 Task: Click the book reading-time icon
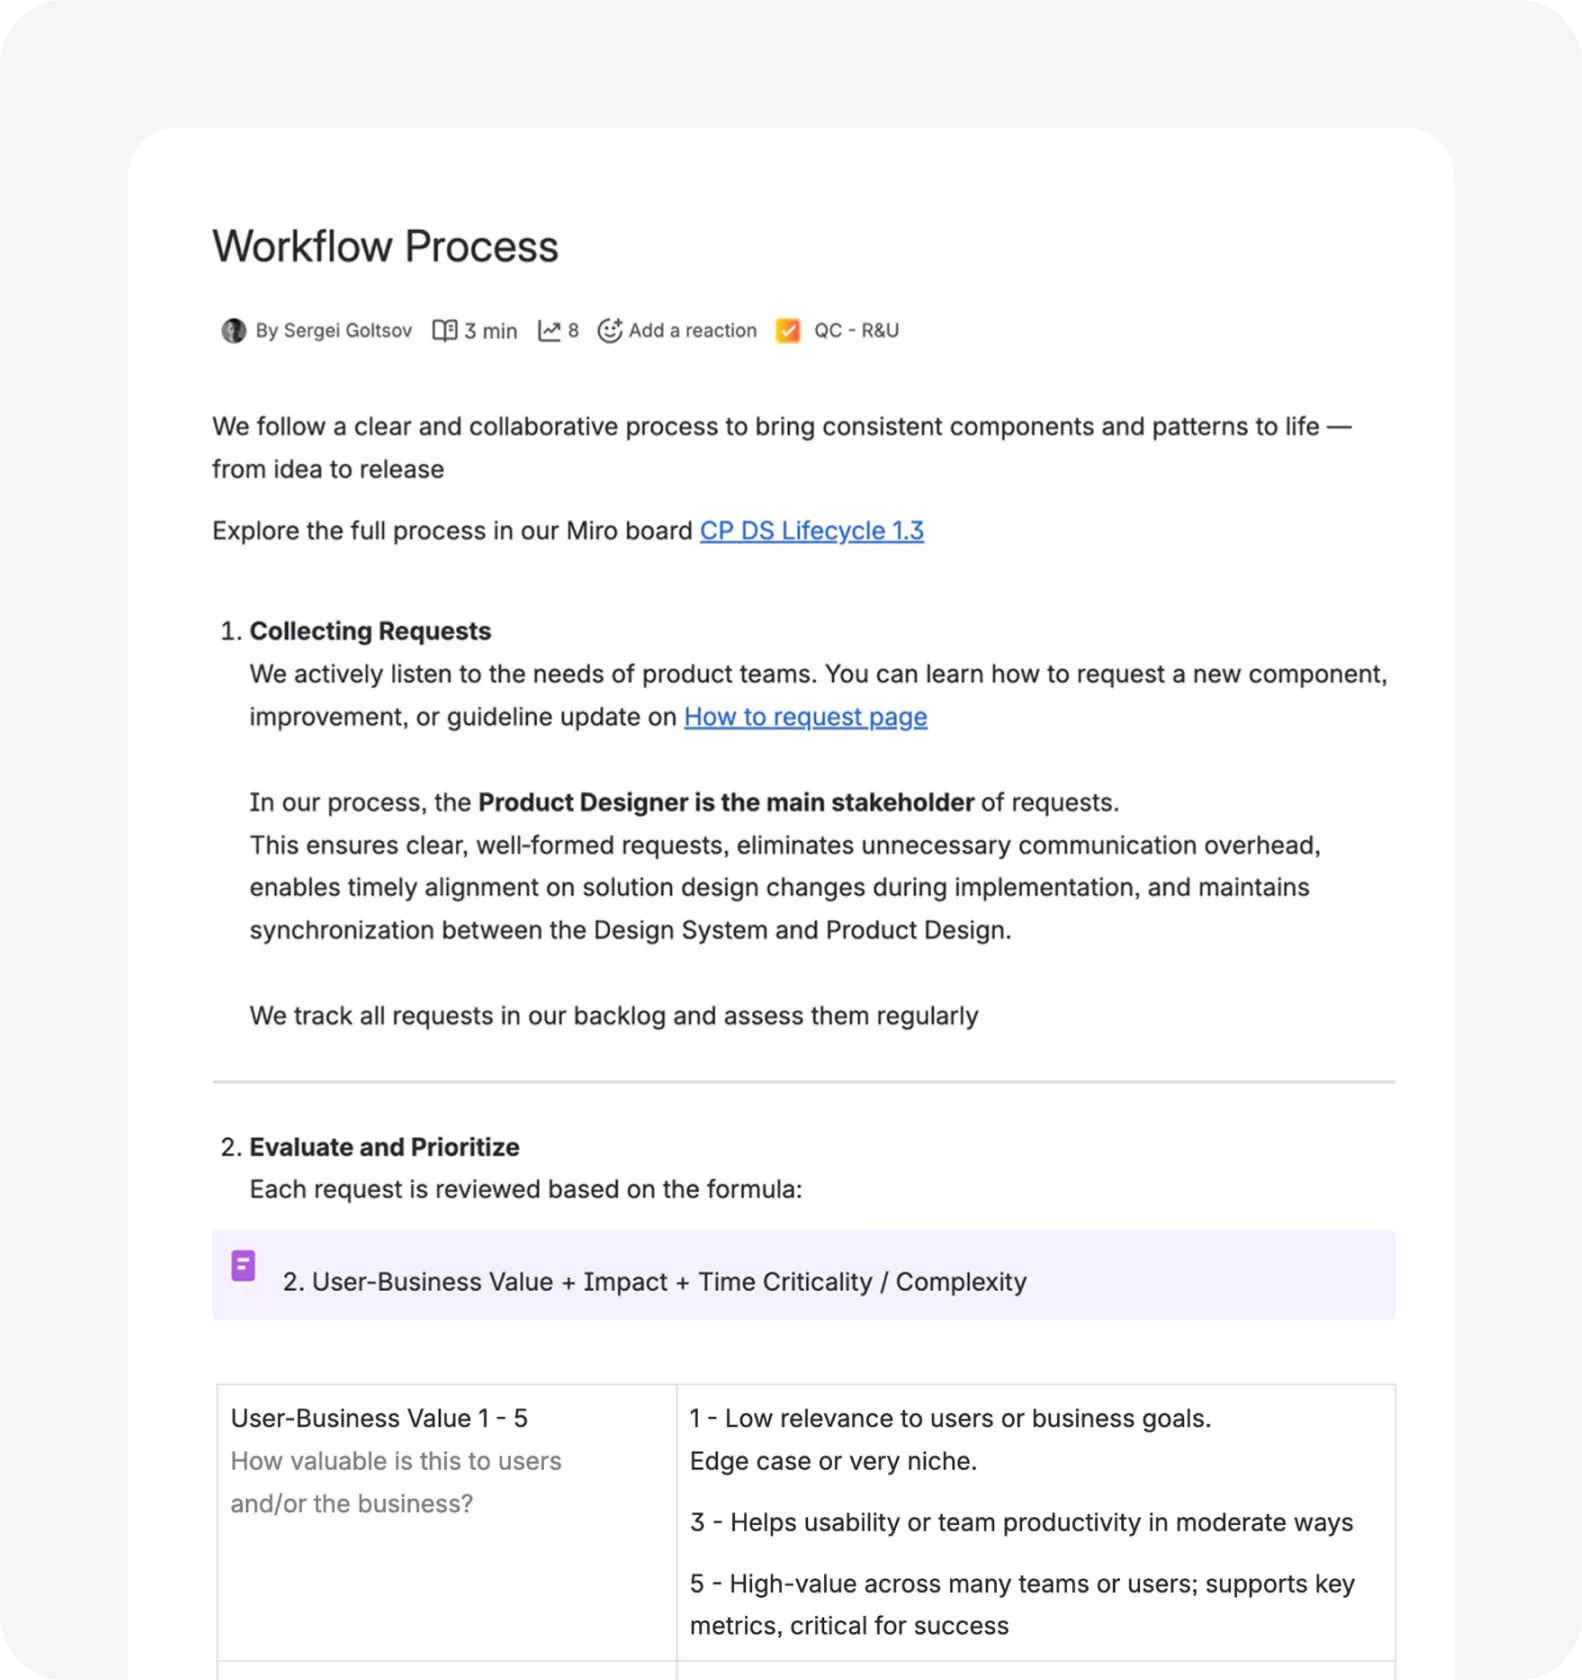(444, 331)
